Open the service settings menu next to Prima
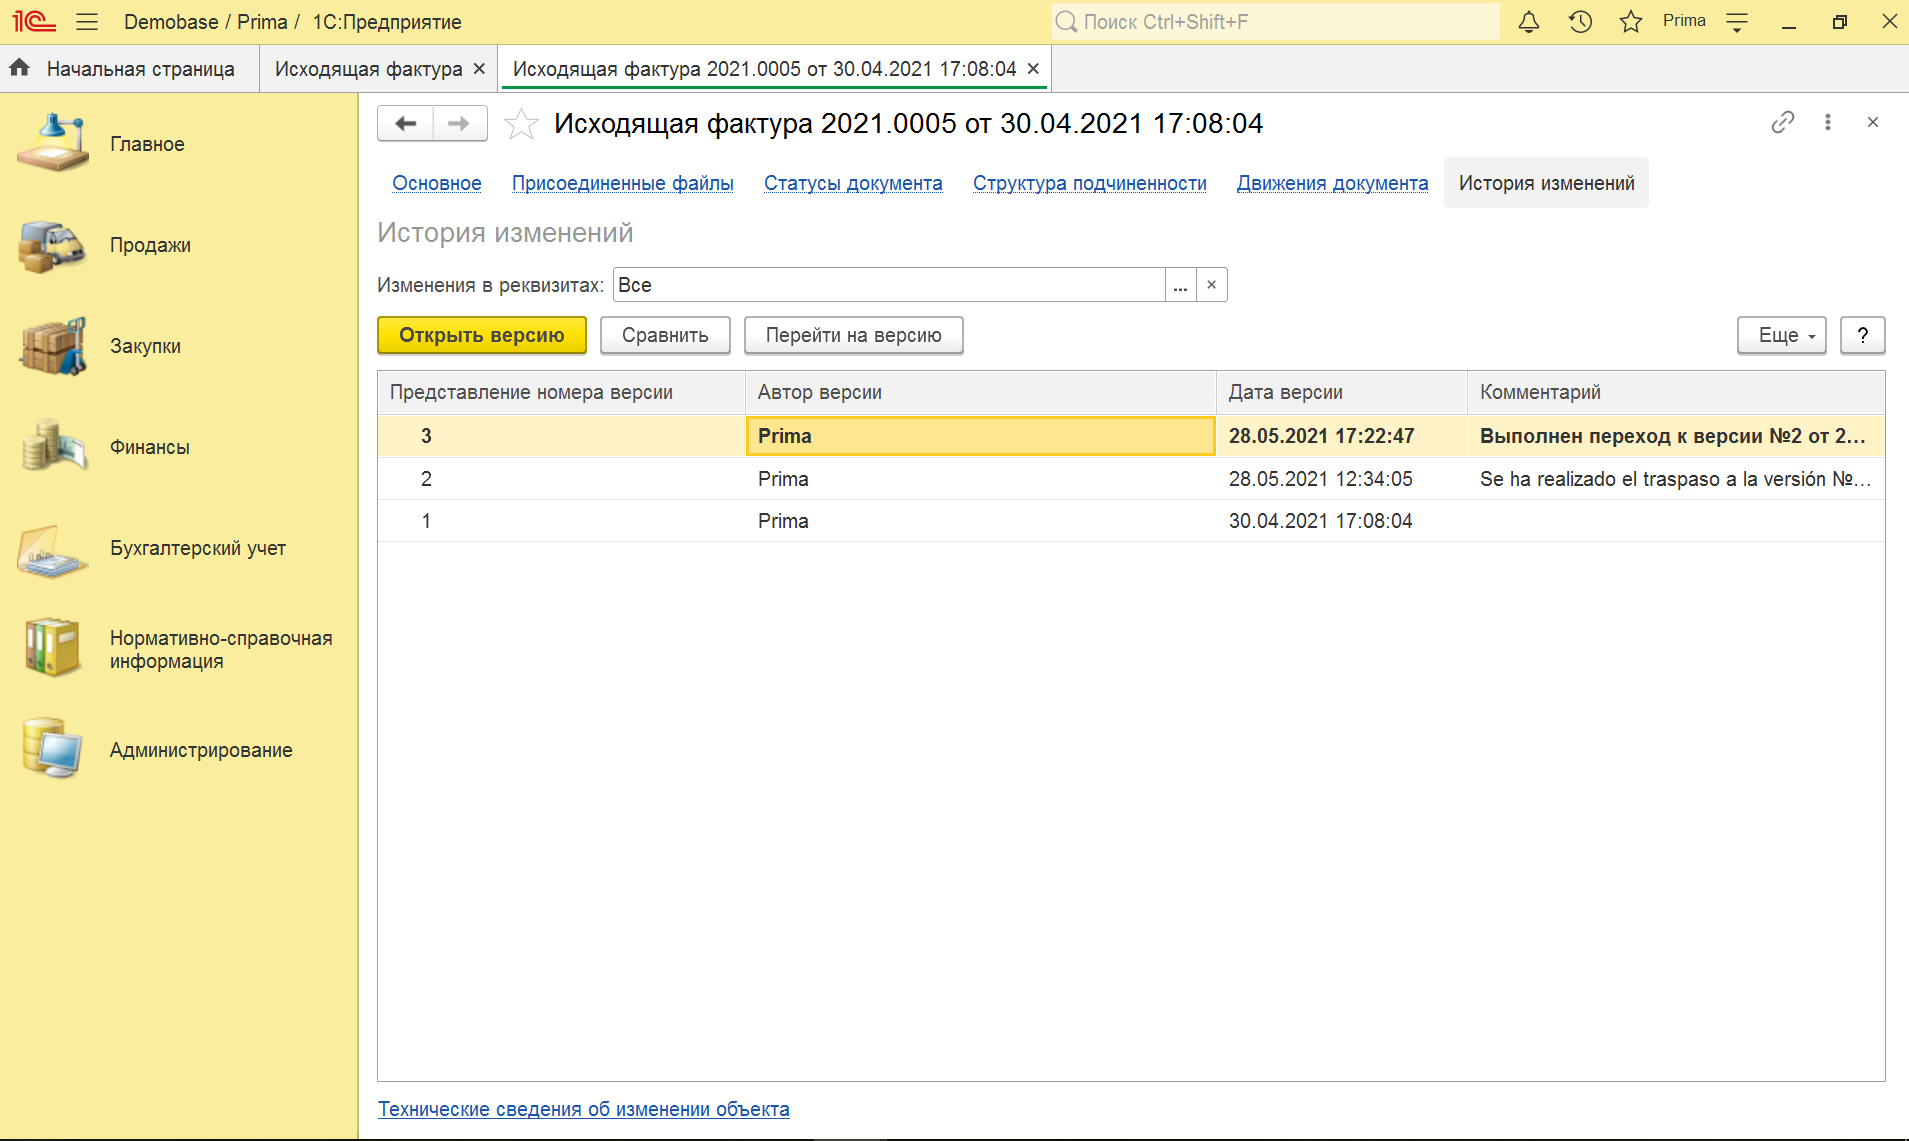This screenshot has width=1909, height=1141. tap(1737, 22)
